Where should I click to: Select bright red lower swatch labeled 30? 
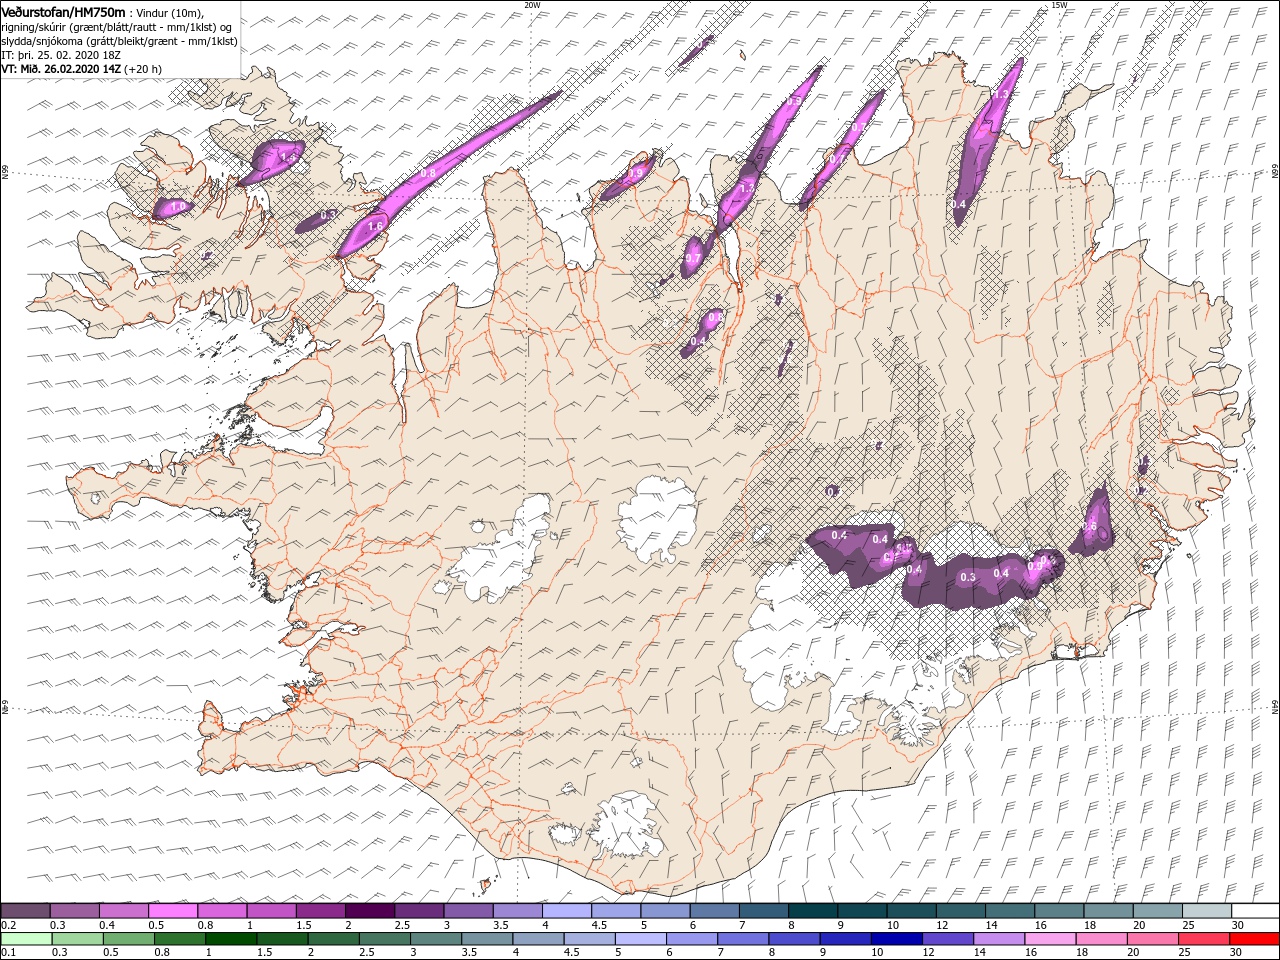(x=1254, y=939)
